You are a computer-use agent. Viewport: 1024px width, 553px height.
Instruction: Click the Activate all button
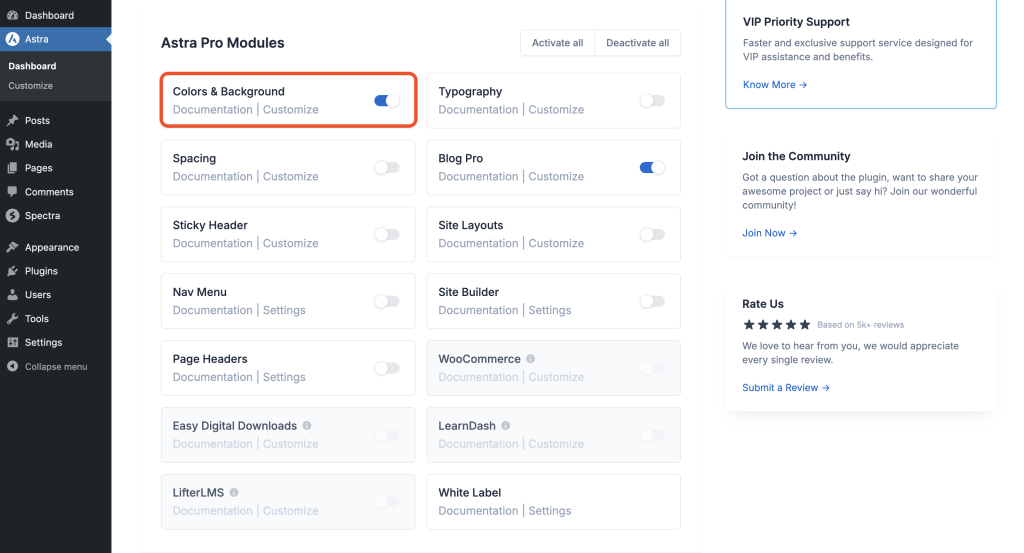click(558, 42)
